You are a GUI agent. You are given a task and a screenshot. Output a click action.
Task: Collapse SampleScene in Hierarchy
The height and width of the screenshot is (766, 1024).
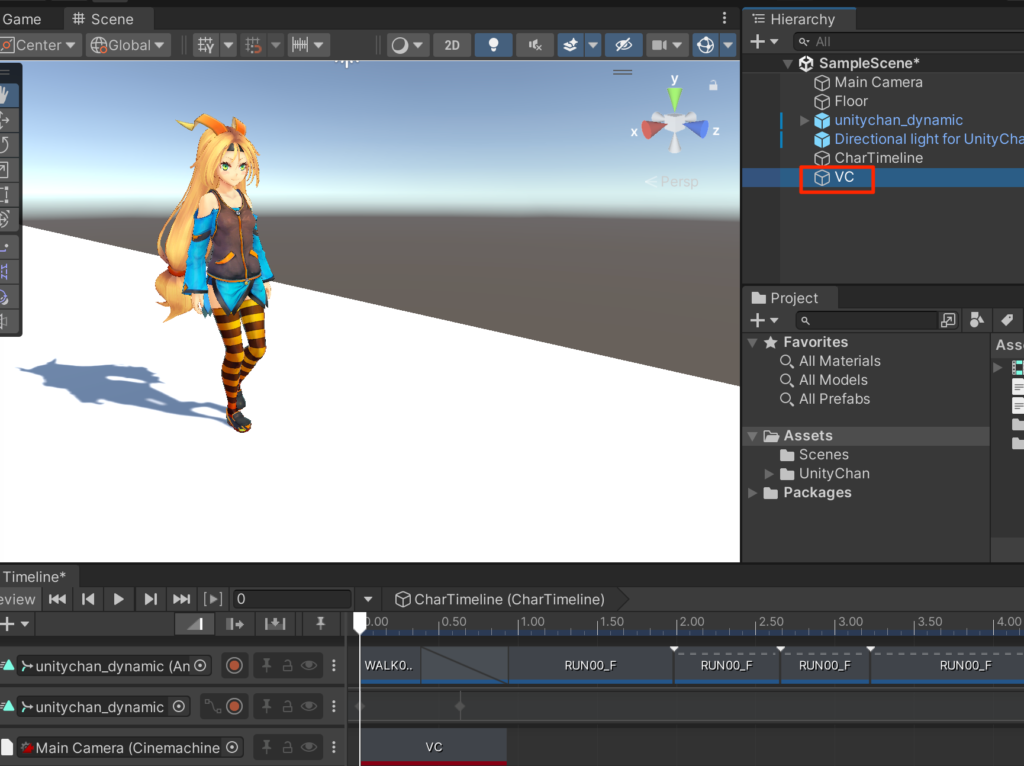(x=788, y=63)
